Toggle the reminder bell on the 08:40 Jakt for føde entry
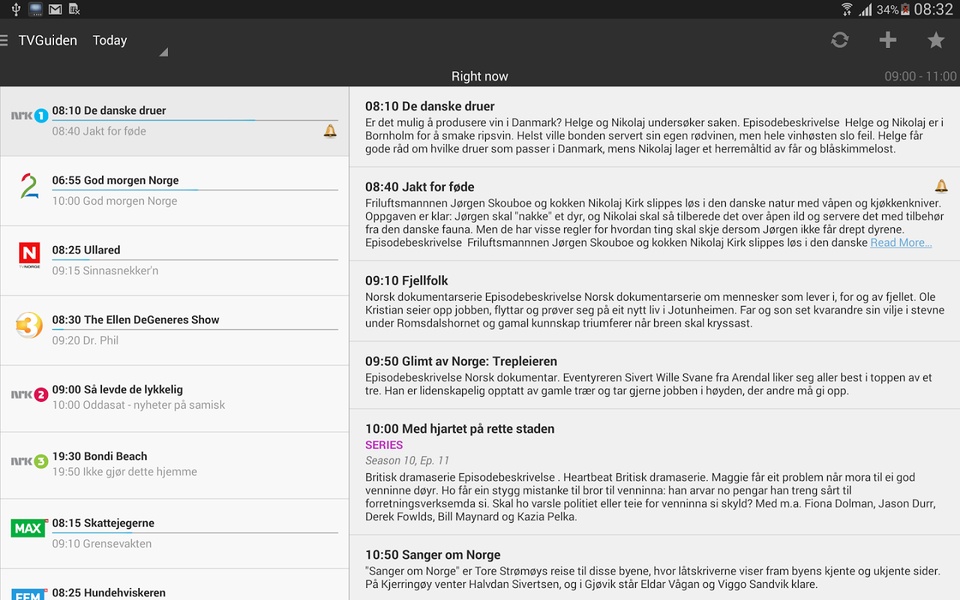 coord(941,186)
